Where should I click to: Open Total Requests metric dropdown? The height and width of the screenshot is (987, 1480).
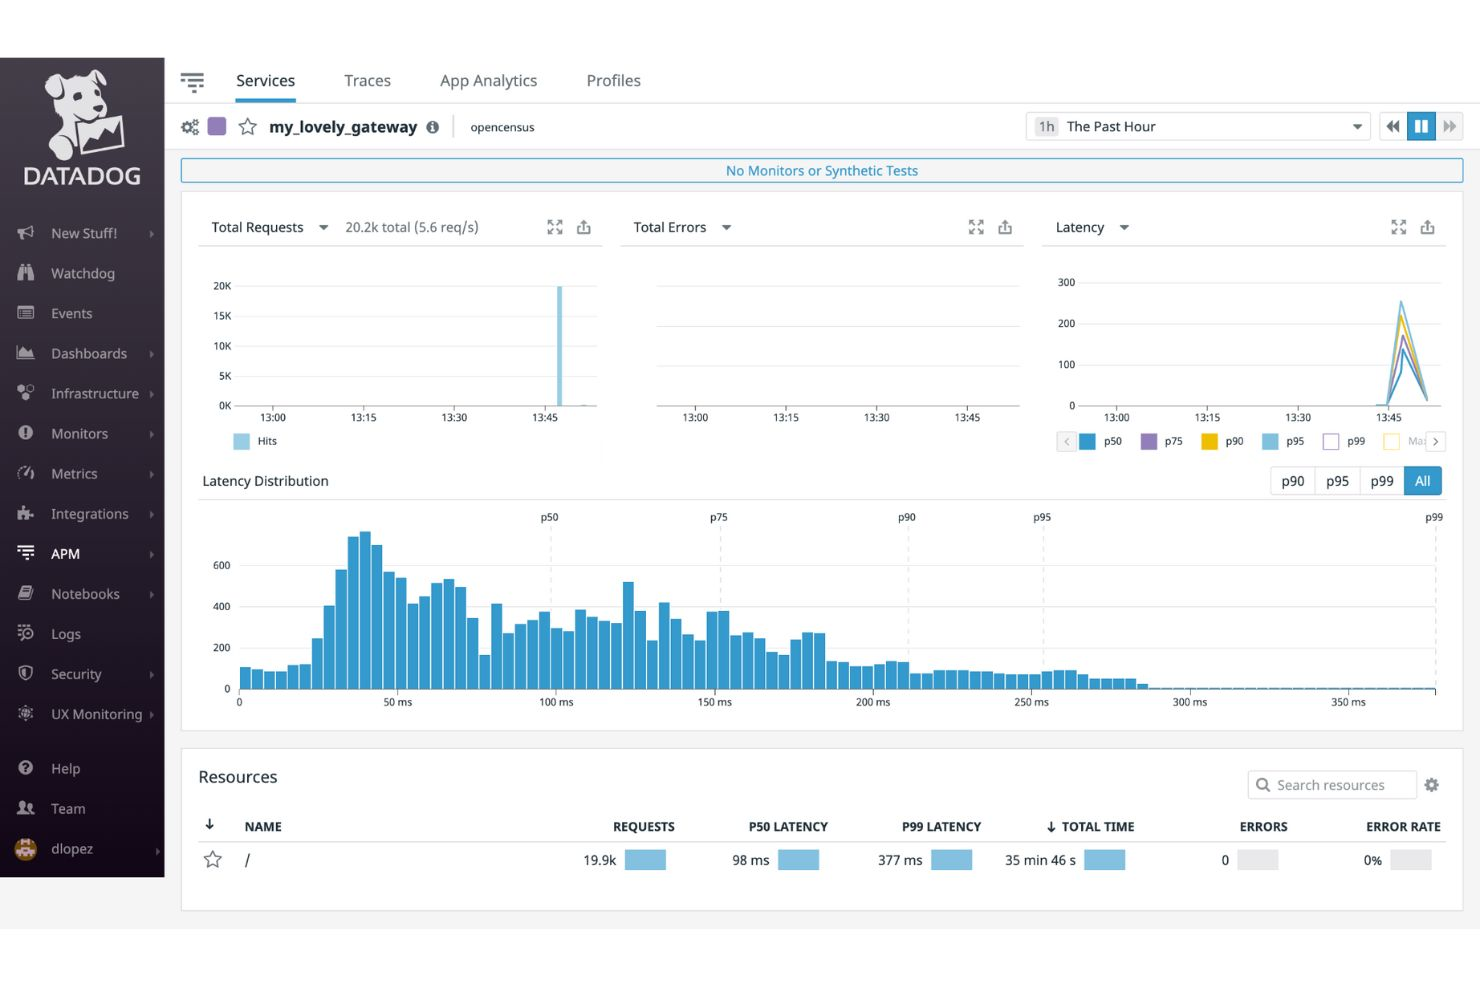(x=270, y=227)
